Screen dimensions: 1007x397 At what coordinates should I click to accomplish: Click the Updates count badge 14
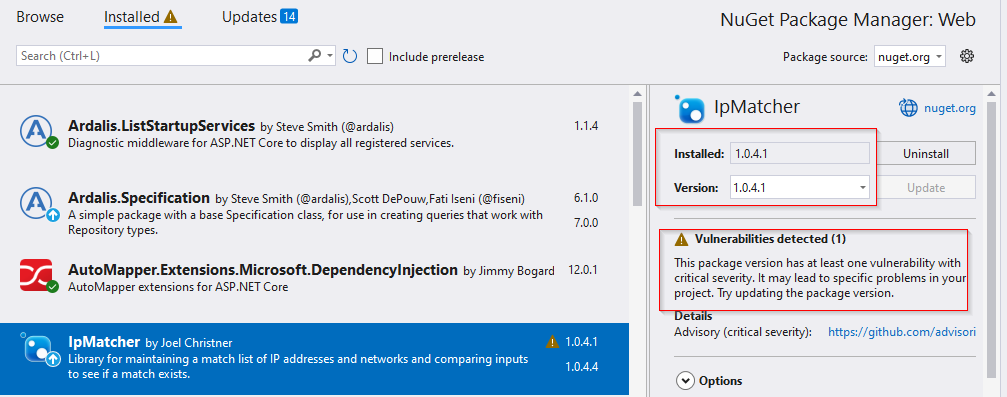pos(289,17)
